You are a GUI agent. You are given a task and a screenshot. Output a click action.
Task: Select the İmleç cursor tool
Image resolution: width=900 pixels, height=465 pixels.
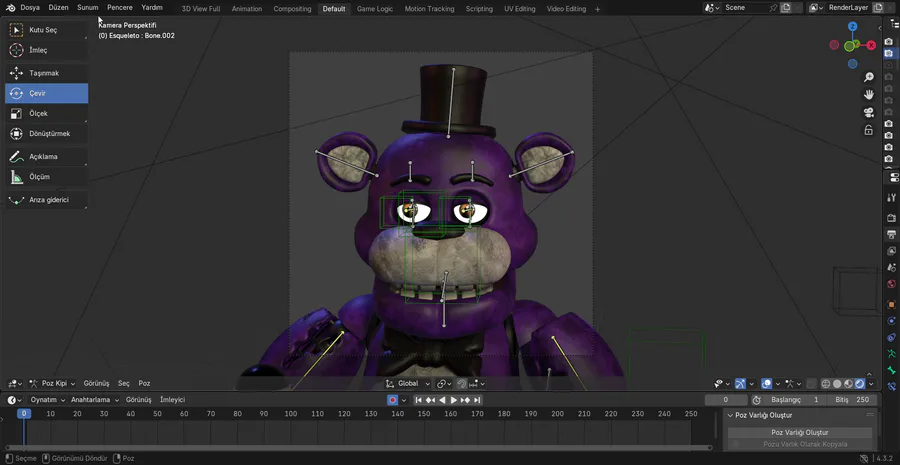(x=46, y=50)
